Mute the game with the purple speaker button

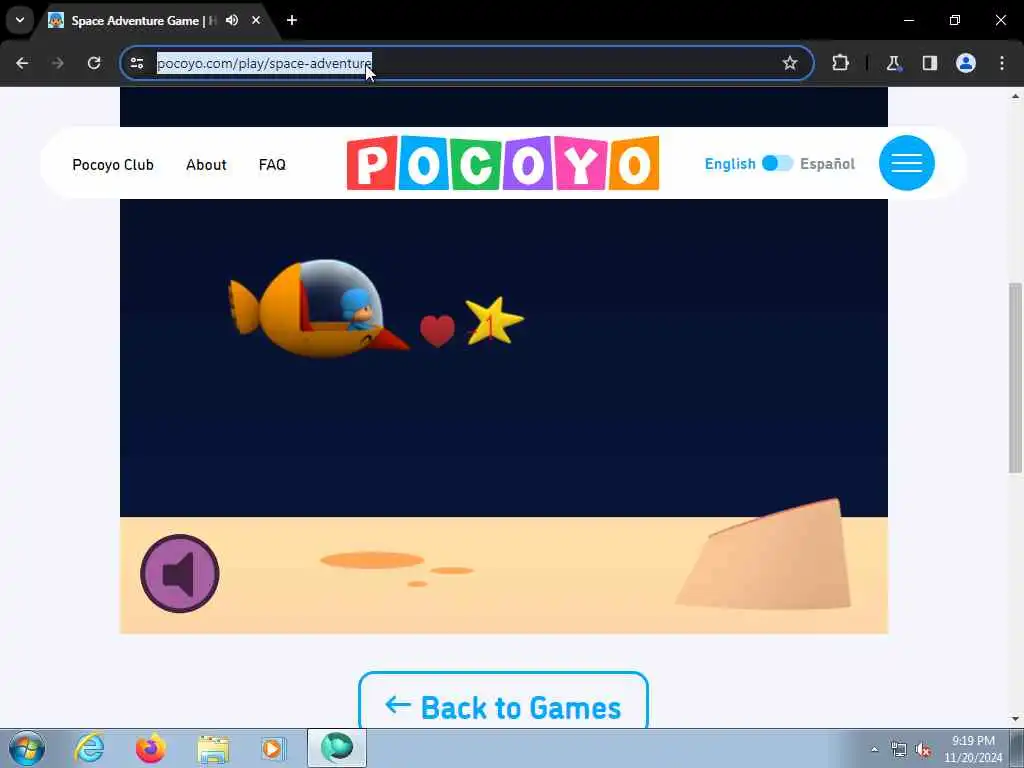[180, 573]
